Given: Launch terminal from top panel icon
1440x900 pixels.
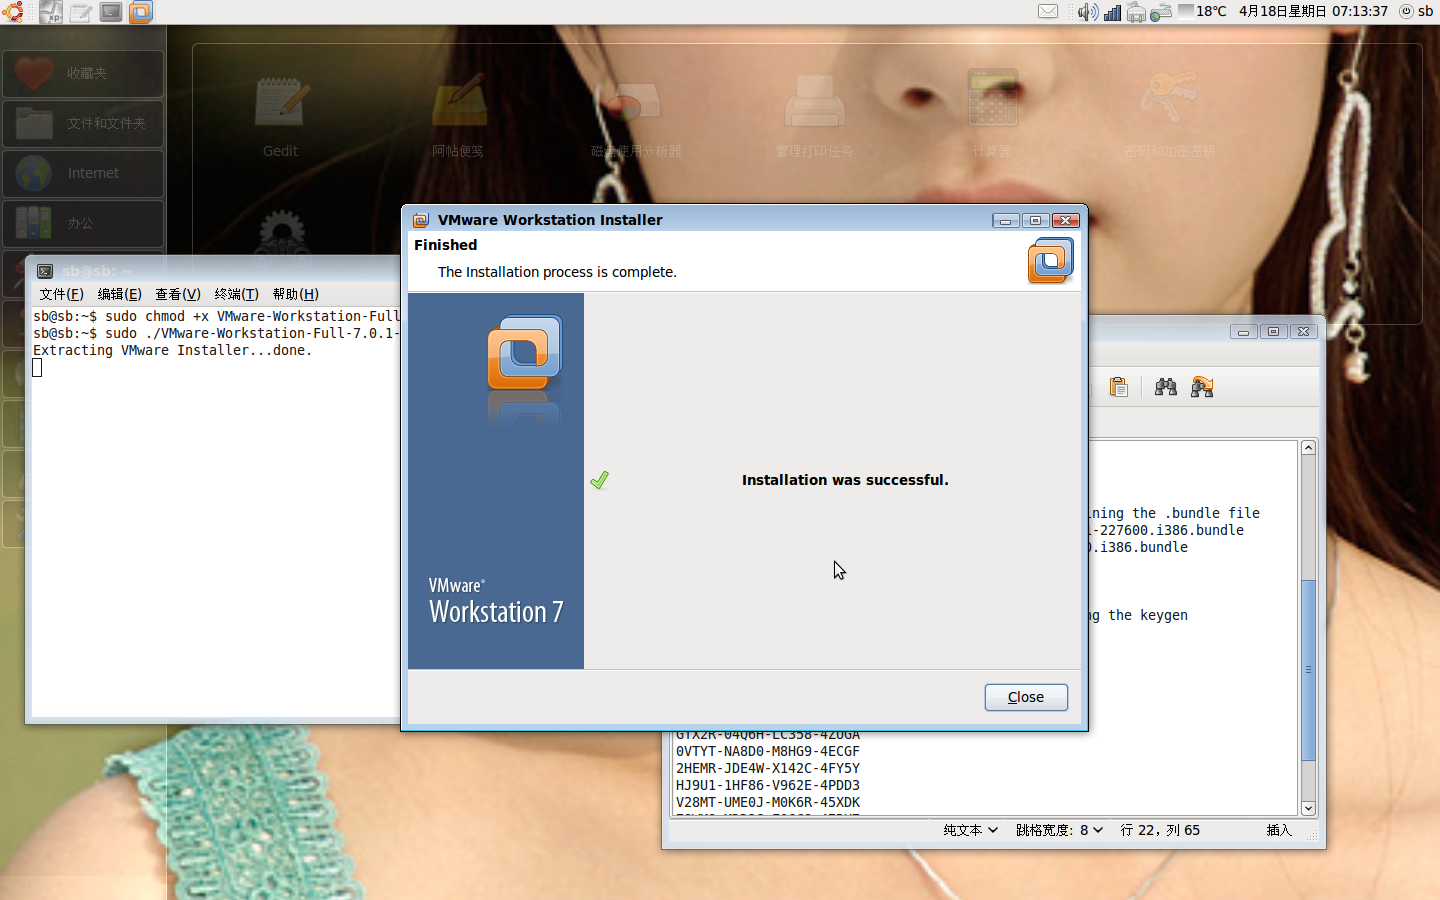Looking at the screenshot, I should tap(111, 12).
